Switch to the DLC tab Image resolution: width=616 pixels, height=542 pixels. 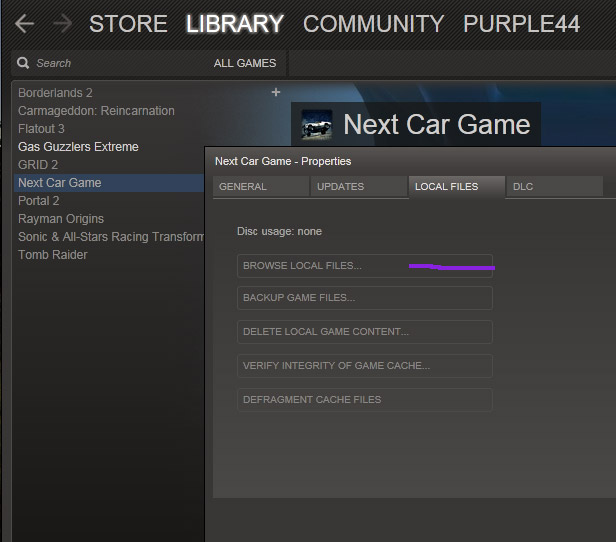coord(554,187)
